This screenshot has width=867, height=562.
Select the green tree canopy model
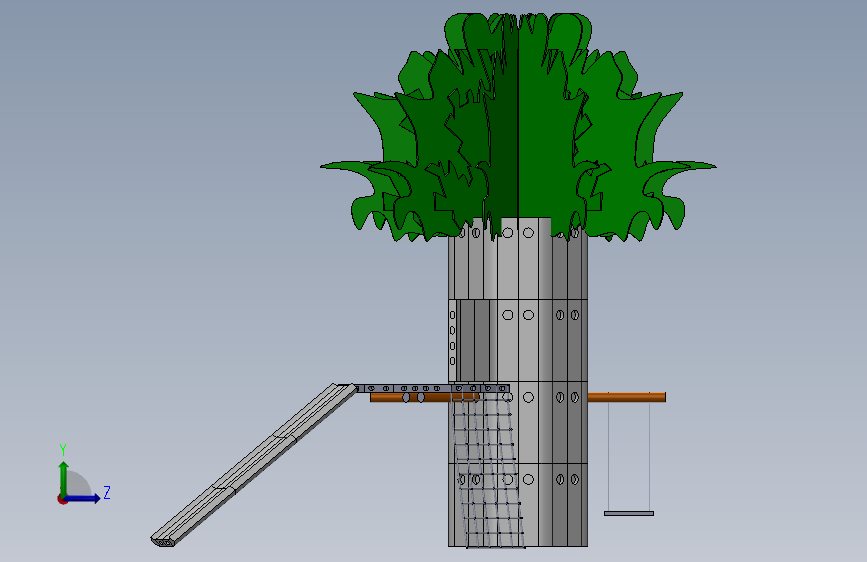518,127
